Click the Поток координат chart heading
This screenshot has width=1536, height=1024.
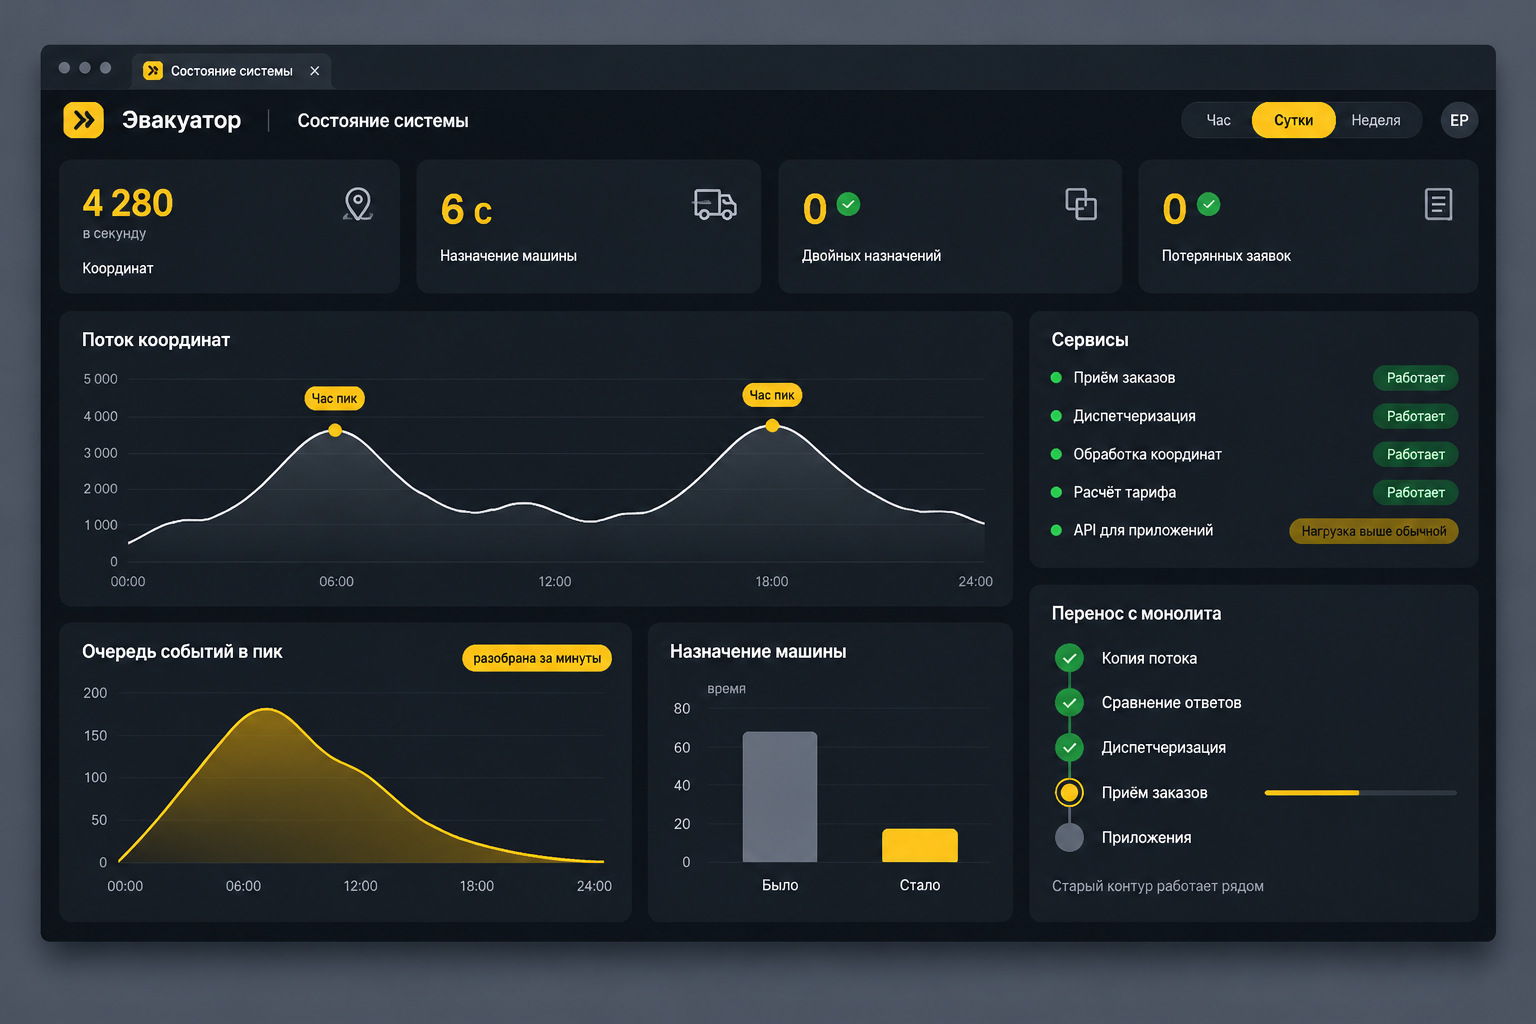tap(156, 340)
